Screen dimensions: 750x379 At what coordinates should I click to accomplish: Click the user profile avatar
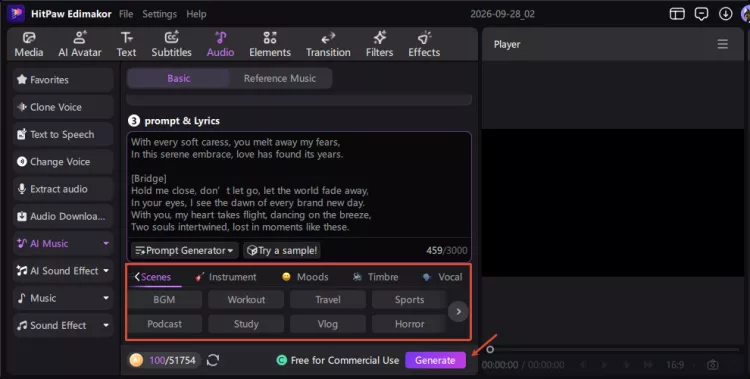click(746, 14)
